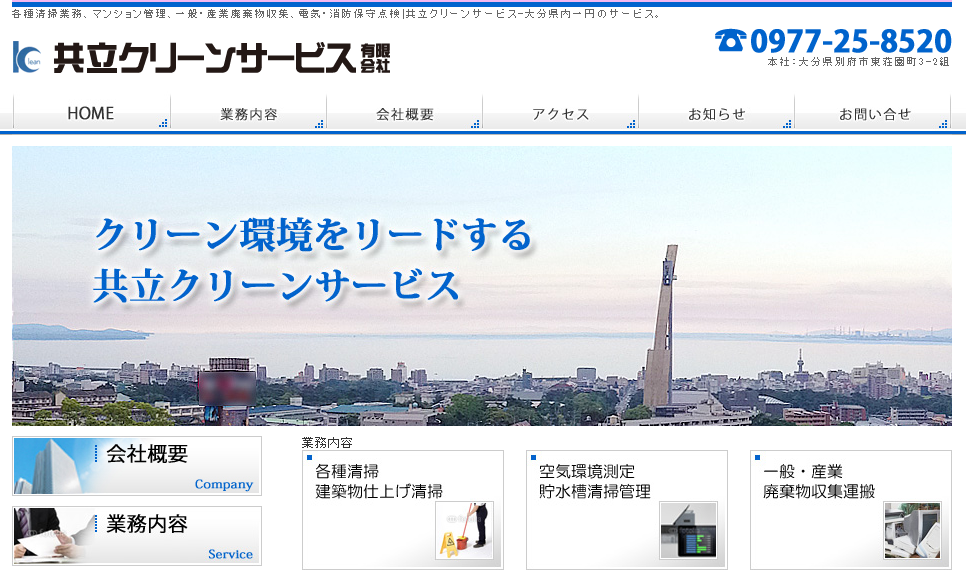The height and width of the screenshot is (575, 966).
Task: Open the 業務内容 navigation menu item
Action: (x=248, y=113)
